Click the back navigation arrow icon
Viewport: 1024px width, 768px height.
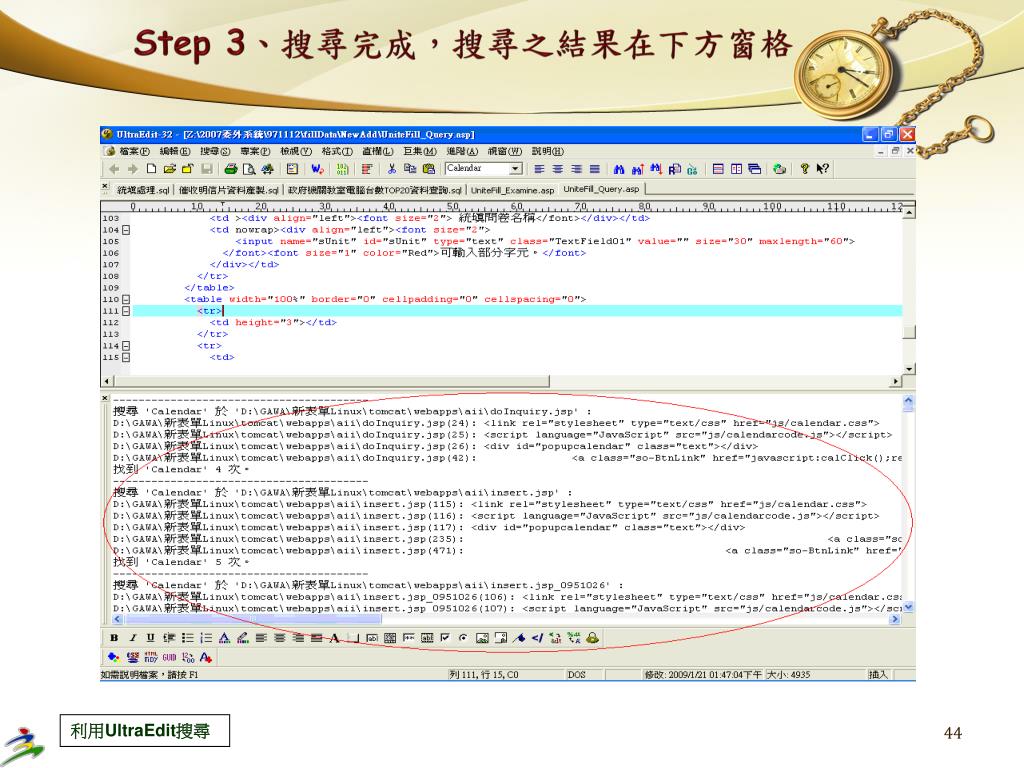114,168
